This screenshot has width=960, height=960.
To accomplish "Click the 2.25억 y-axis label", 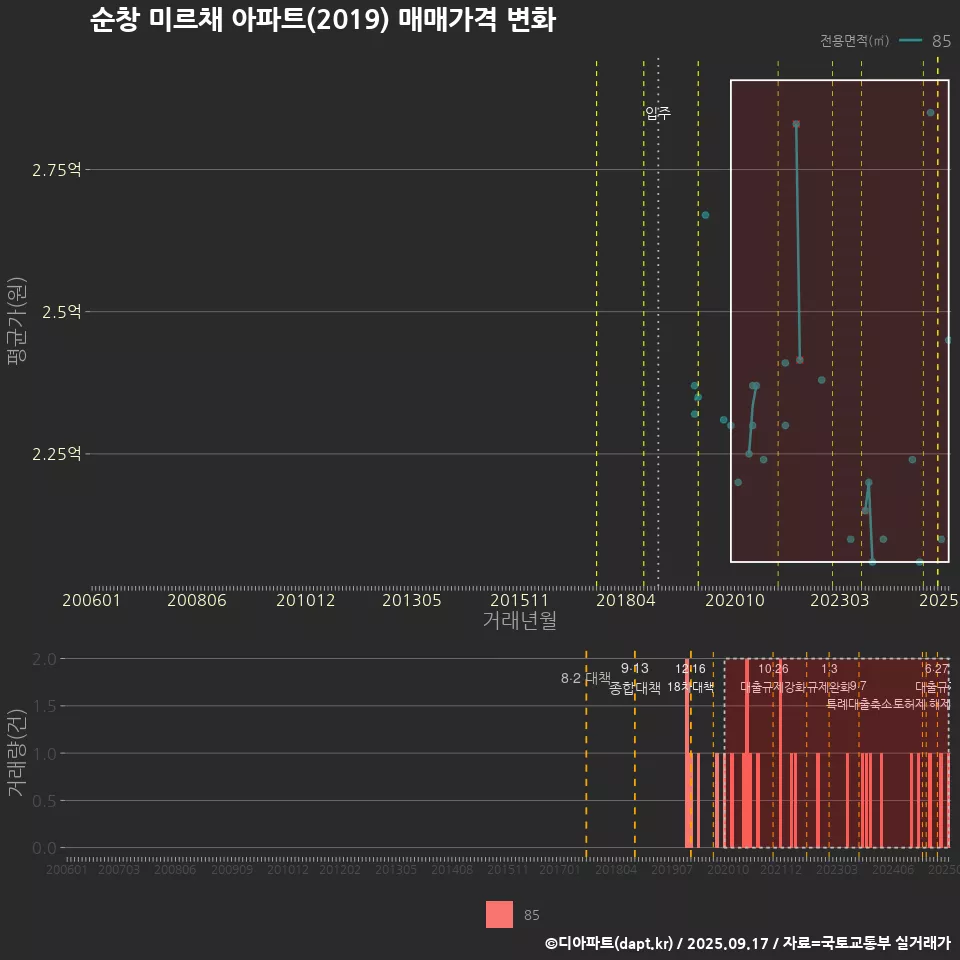I will [x=56, y=454].
